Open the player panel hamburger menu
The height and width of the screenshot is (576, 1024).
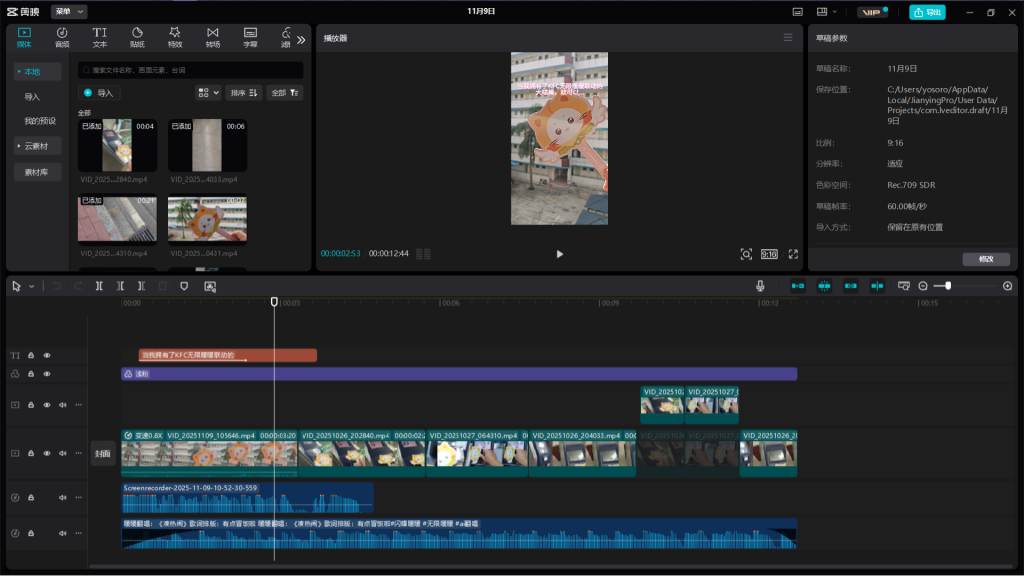788,38
